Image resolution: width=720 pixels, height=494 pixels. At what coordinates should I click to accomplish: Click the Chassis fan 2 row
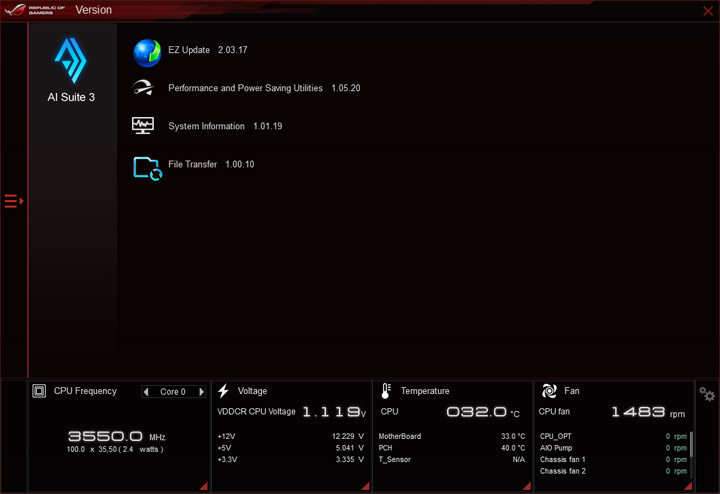[x=613, y=471]
